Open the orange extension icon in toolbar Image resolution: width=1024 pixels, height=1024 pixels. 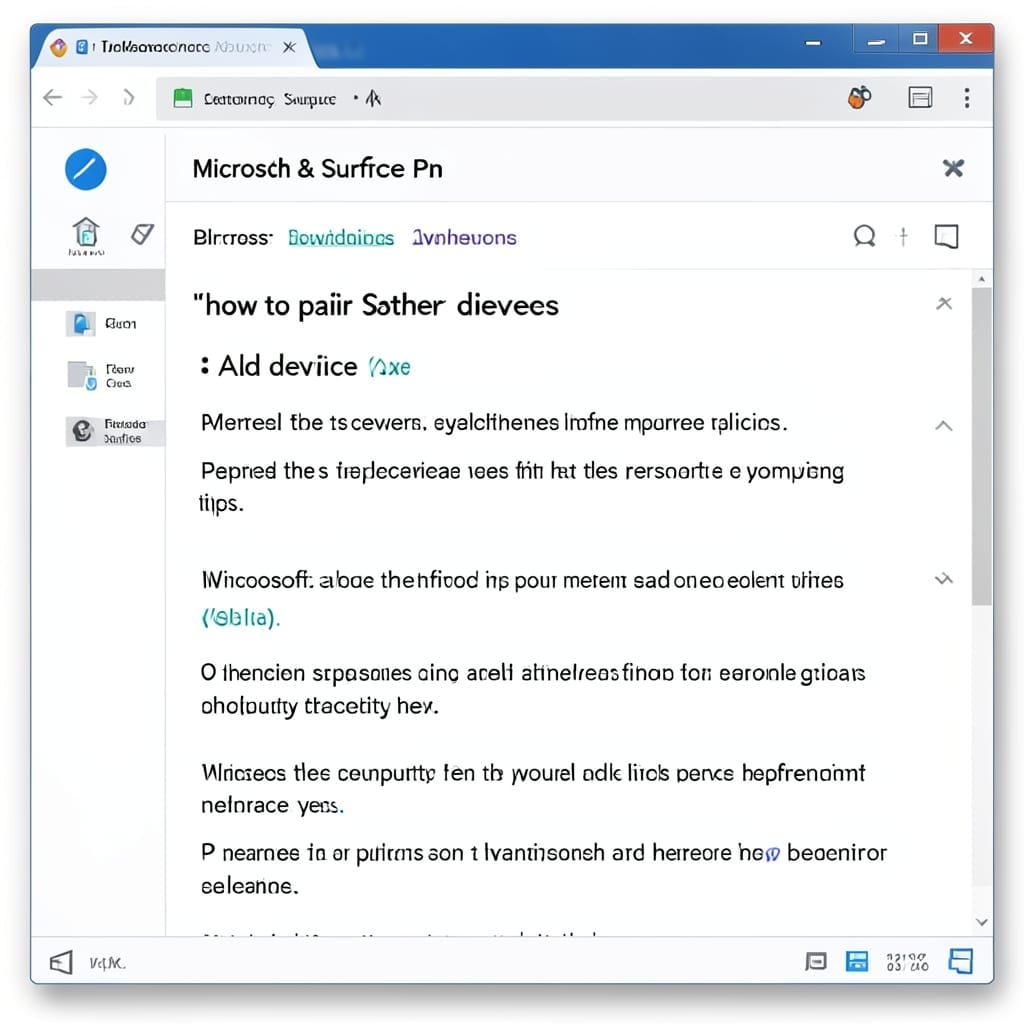pyautogui.click(x=859, y=97)
